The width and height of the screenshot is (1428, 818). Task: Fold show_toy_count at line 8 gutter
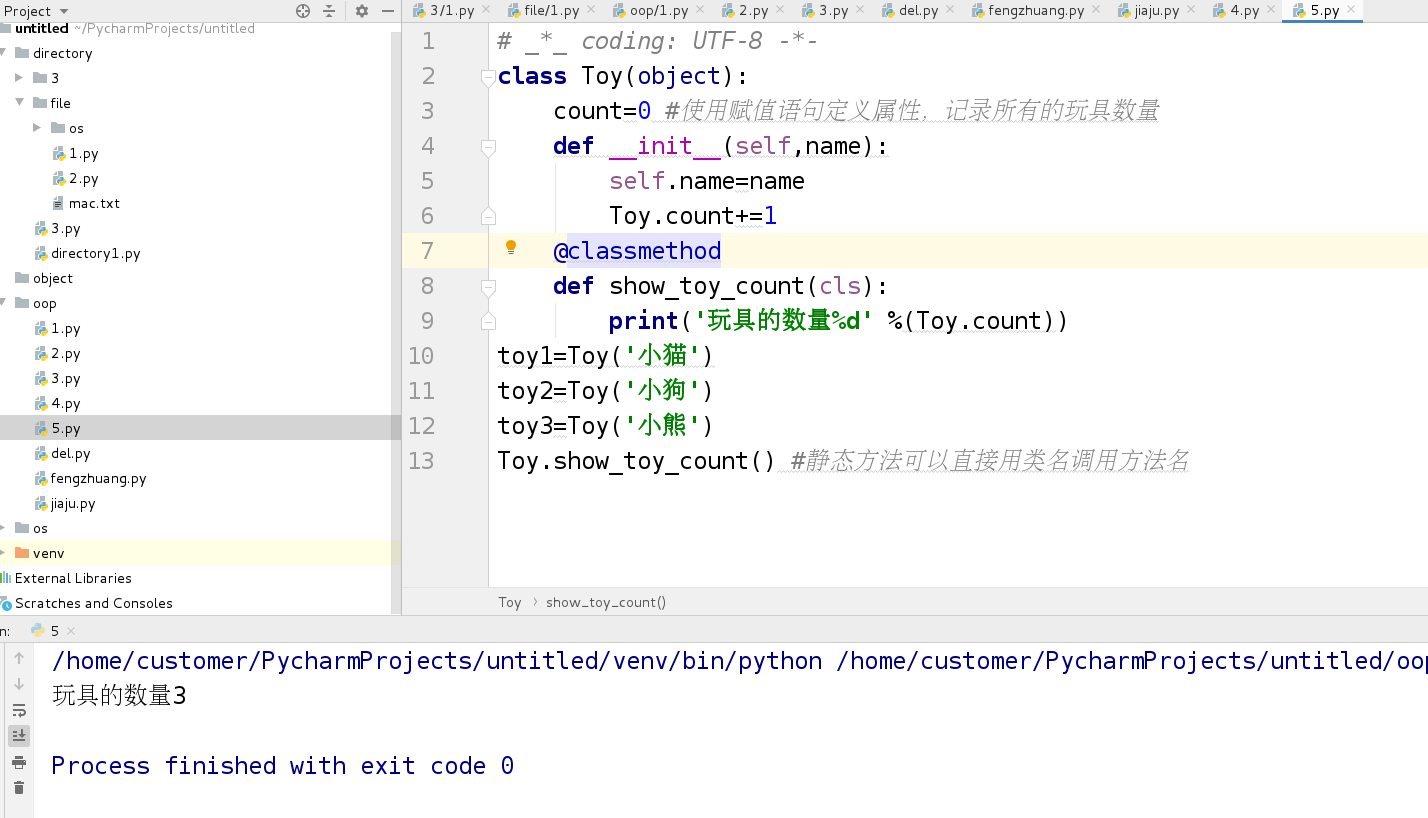click(488, 287)
